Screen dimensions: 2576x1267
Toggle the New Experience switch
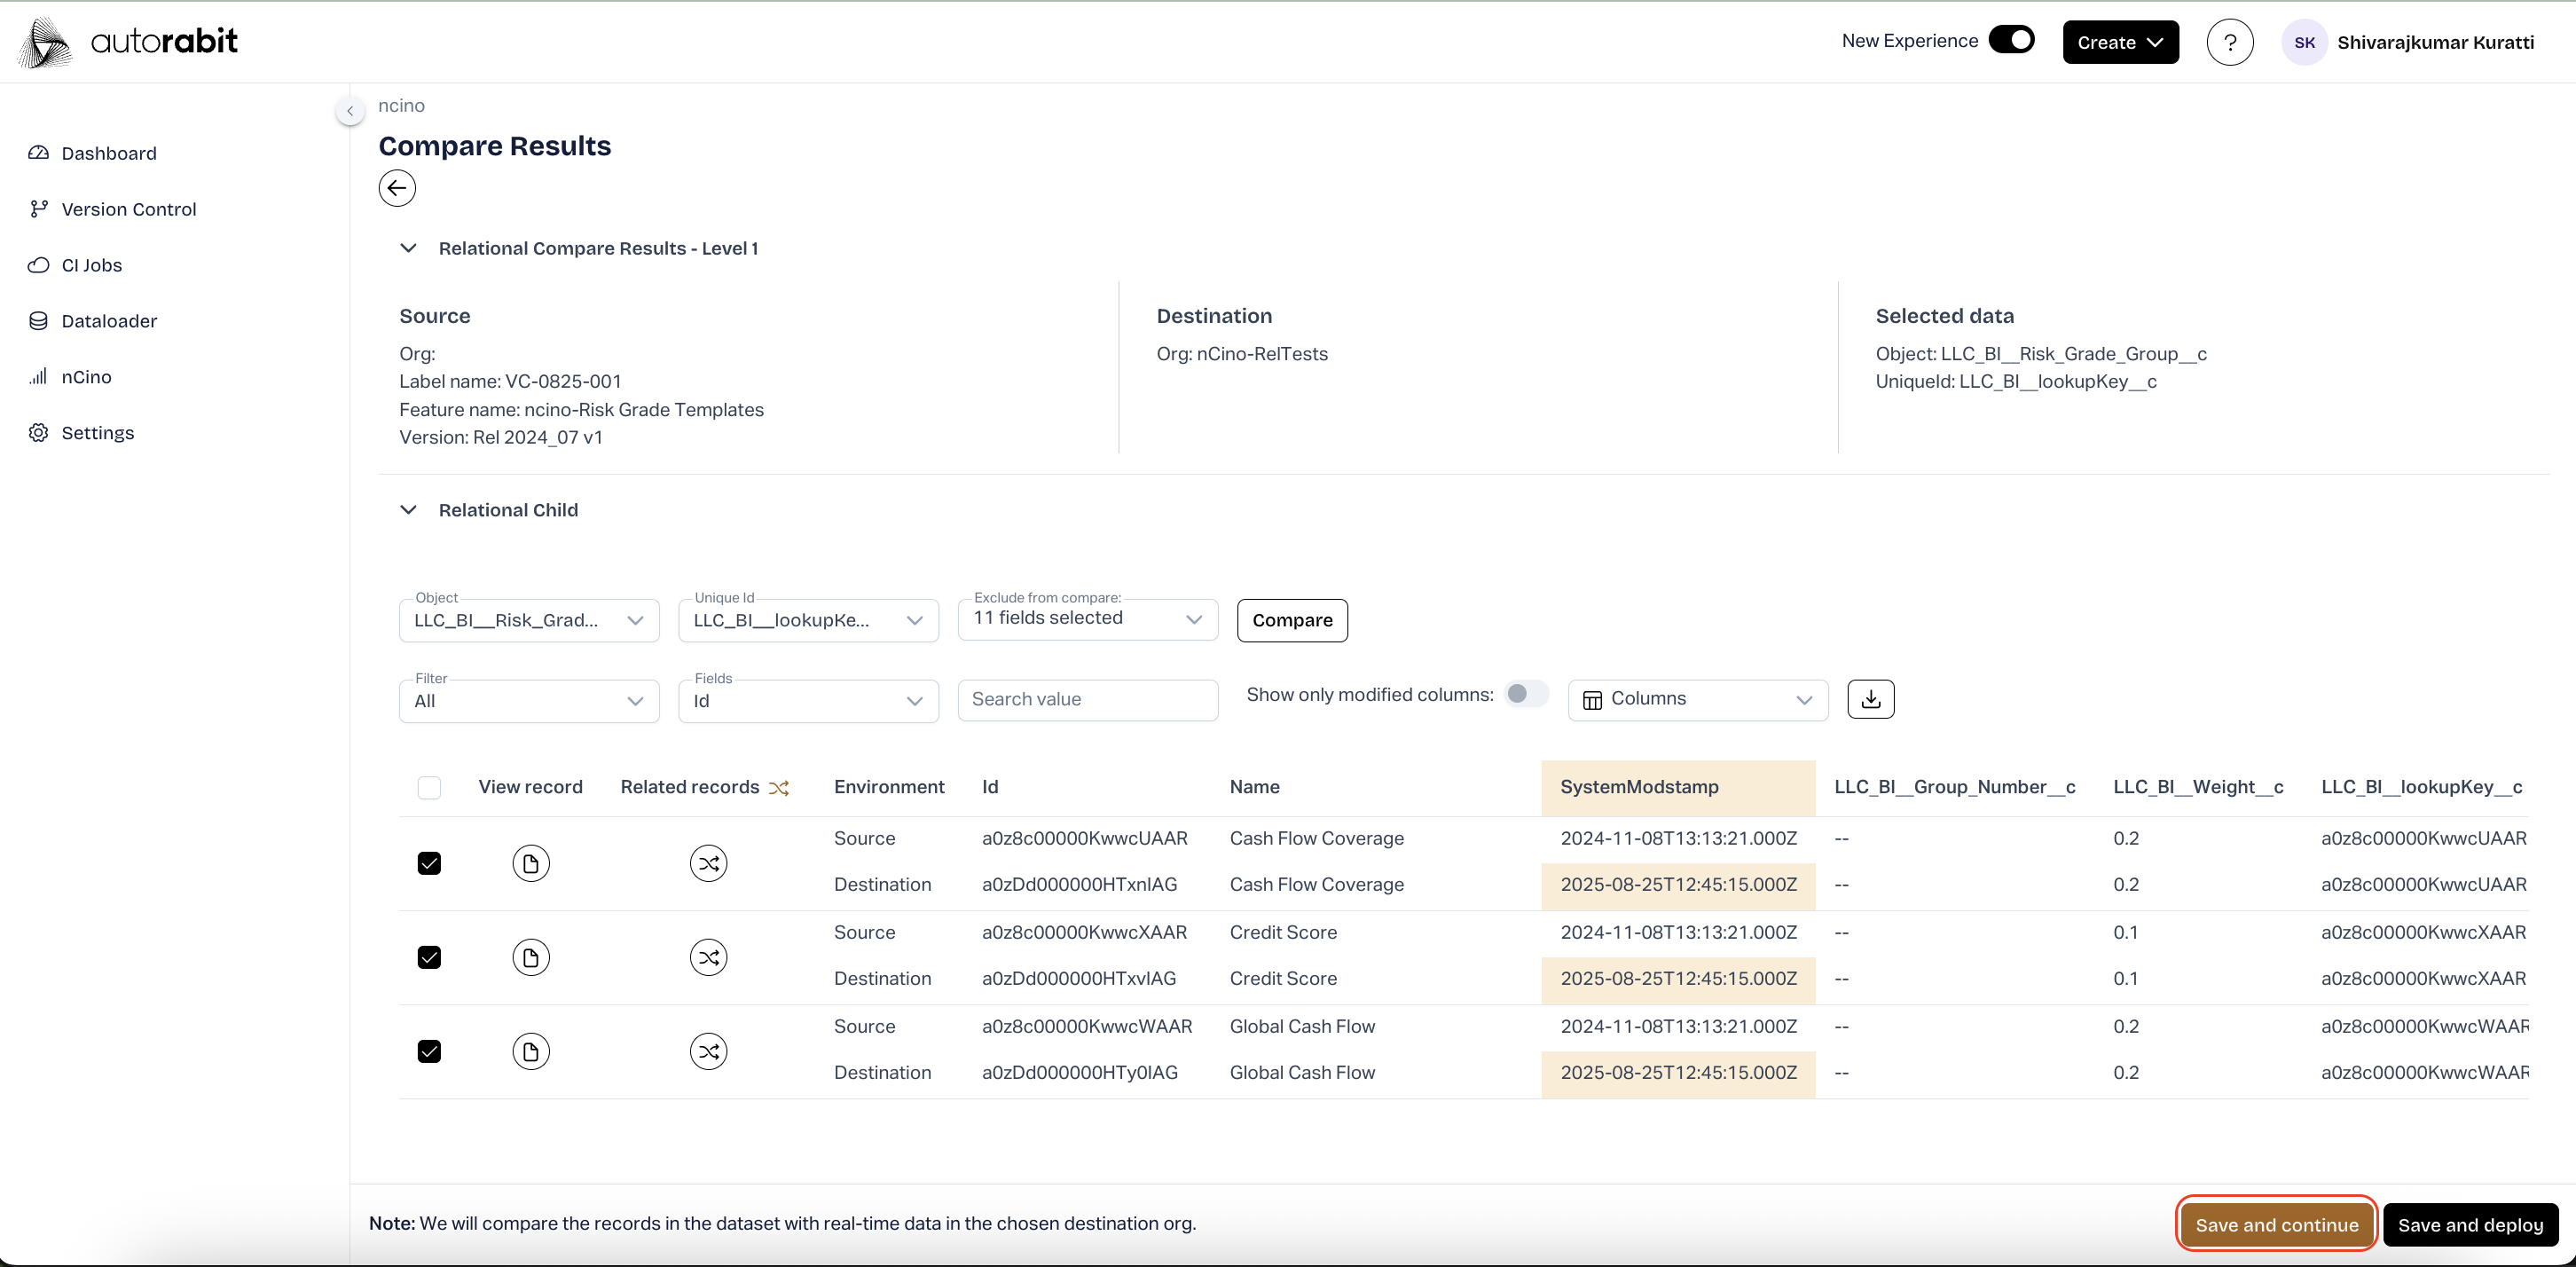(x=2011, y=40)
